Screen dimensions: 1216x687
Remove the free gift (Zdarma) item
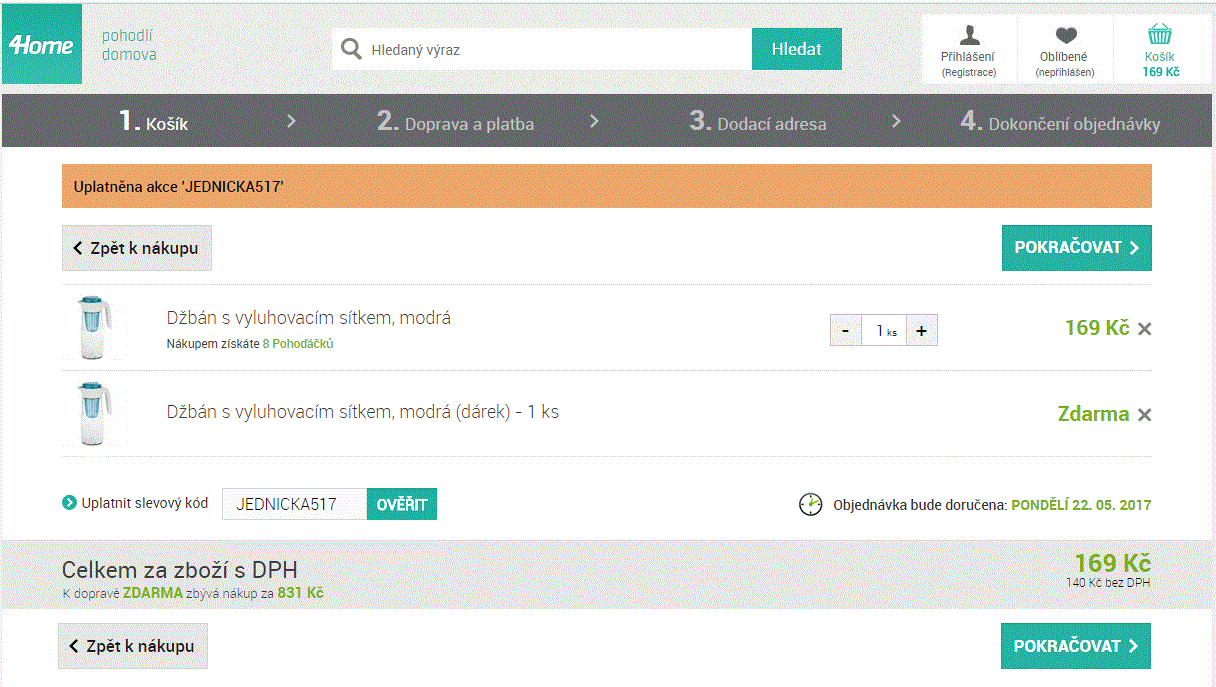(x=1145, y=415)
